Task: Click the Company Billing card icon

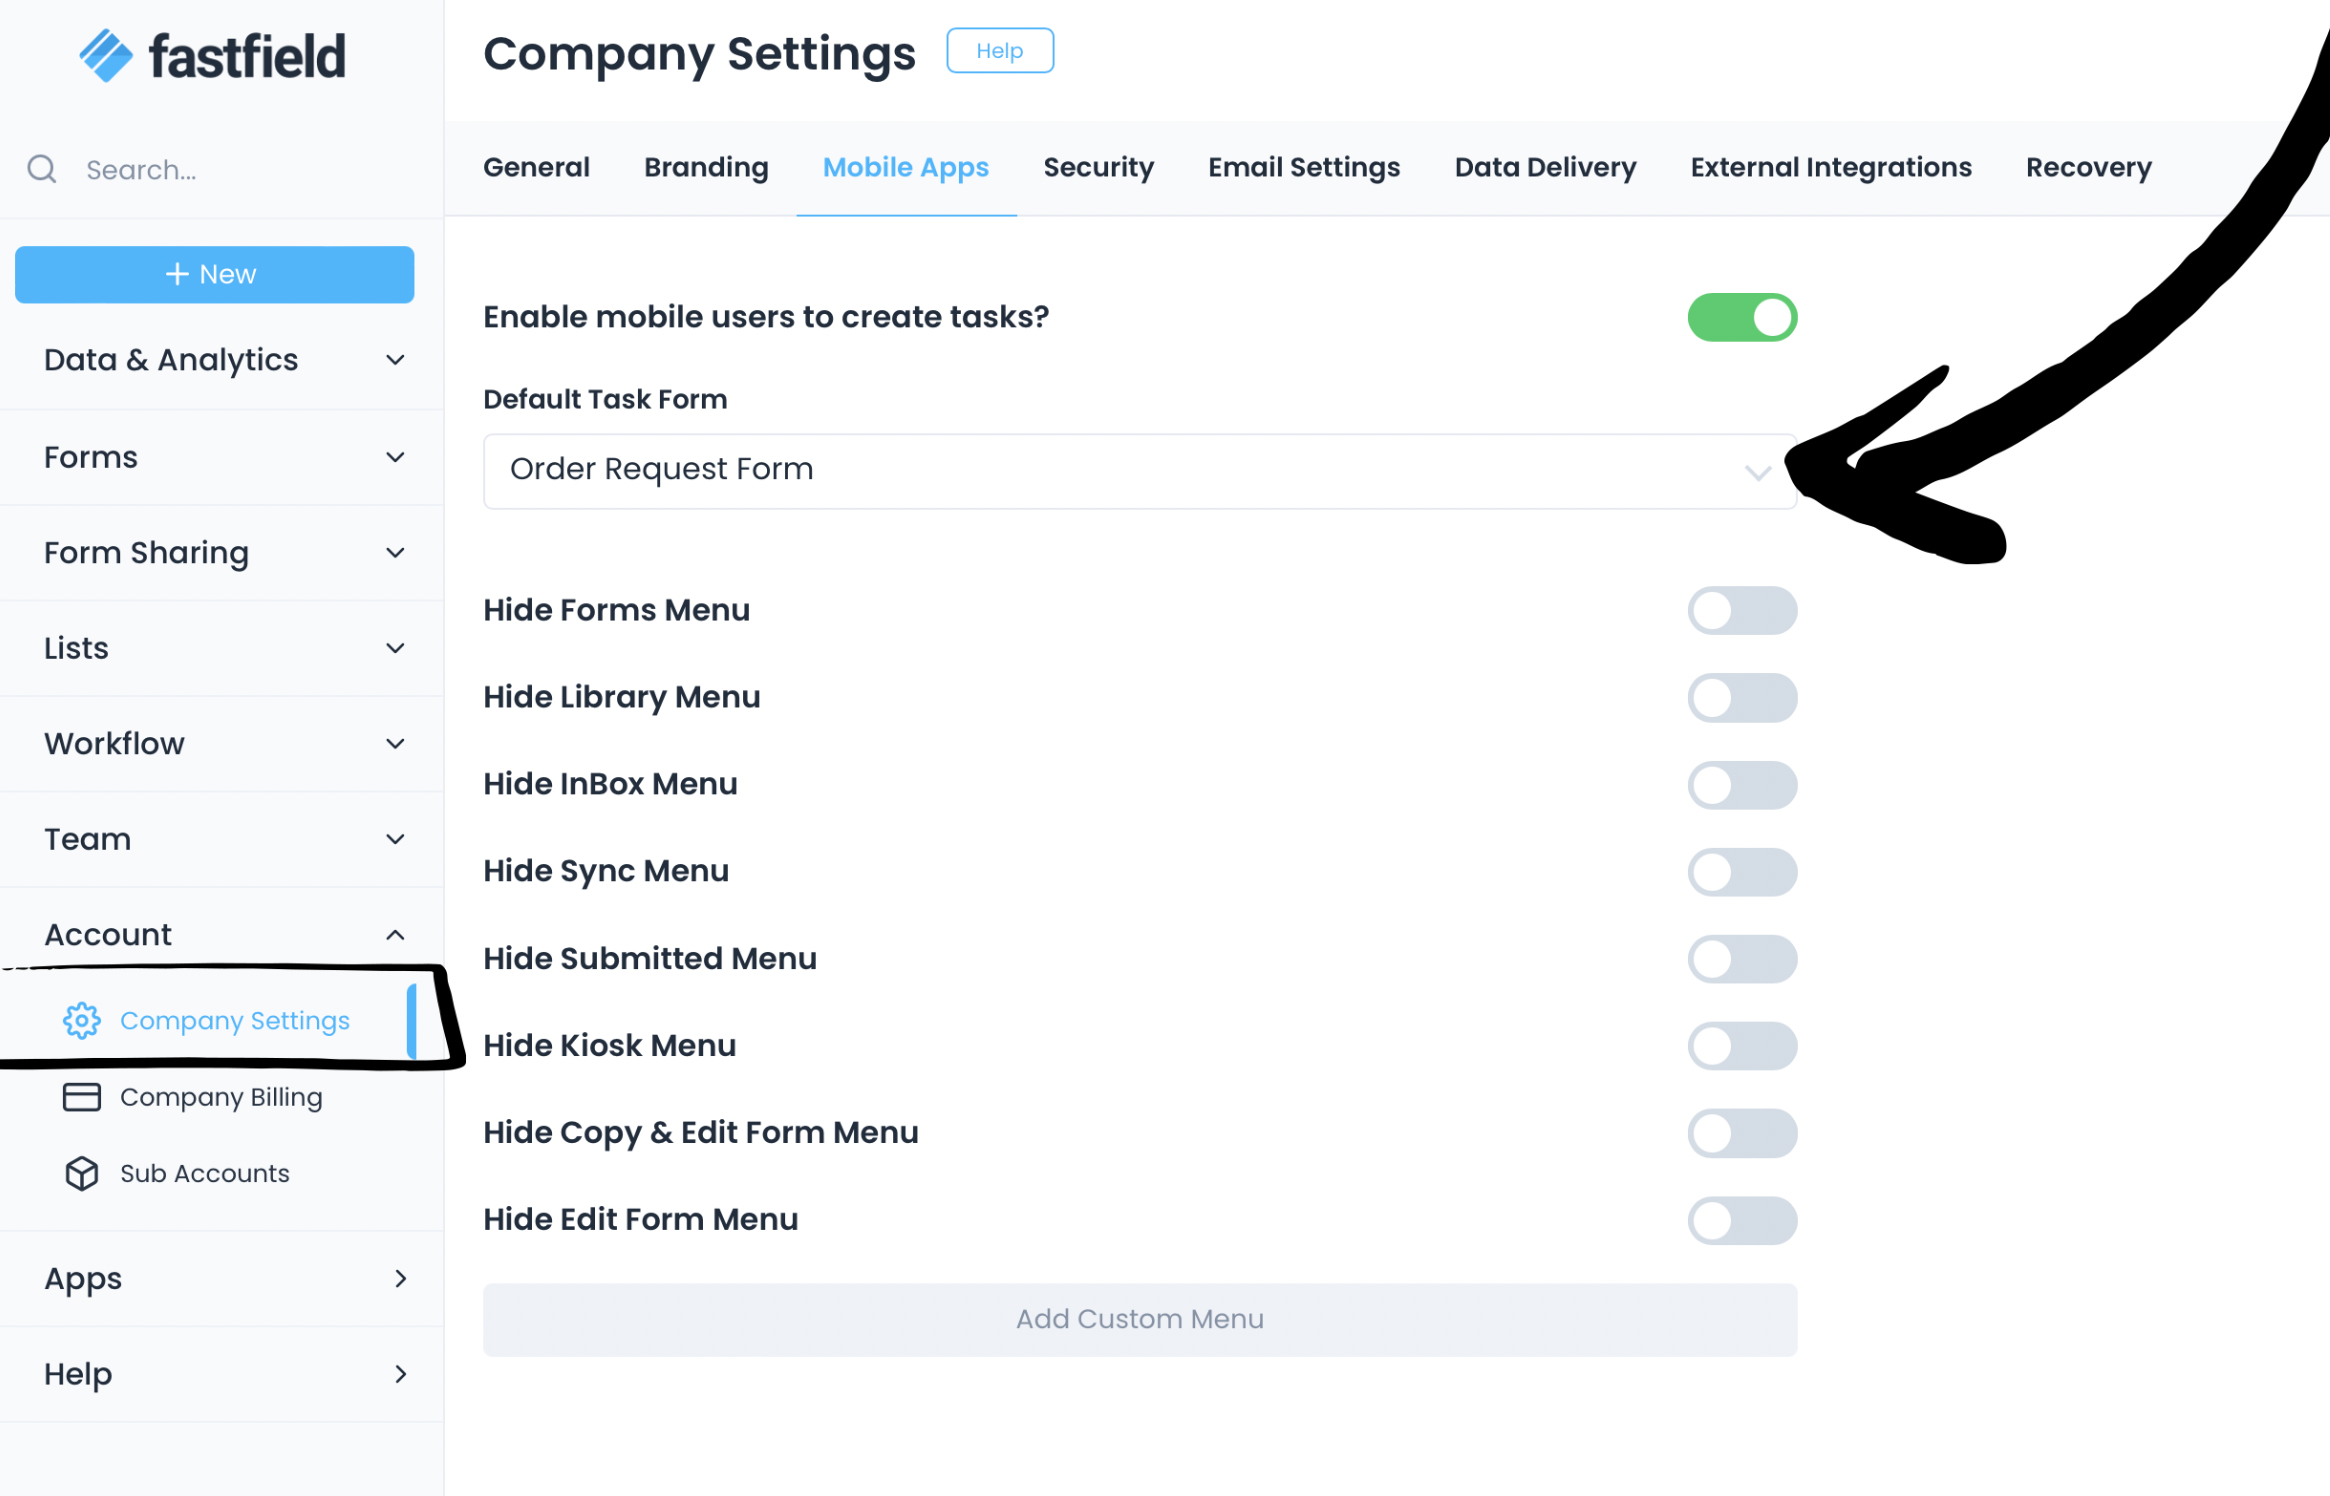Action: [82, 1097]
